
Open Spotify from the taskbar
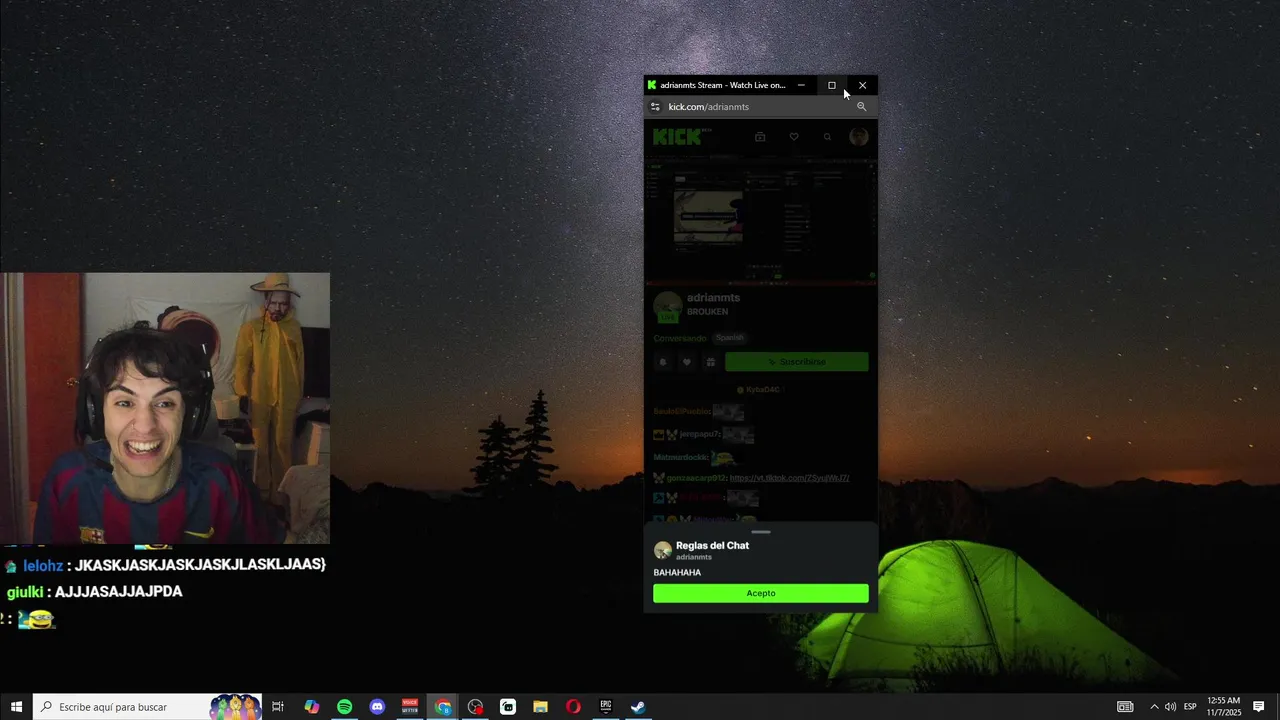coord(344,707)
